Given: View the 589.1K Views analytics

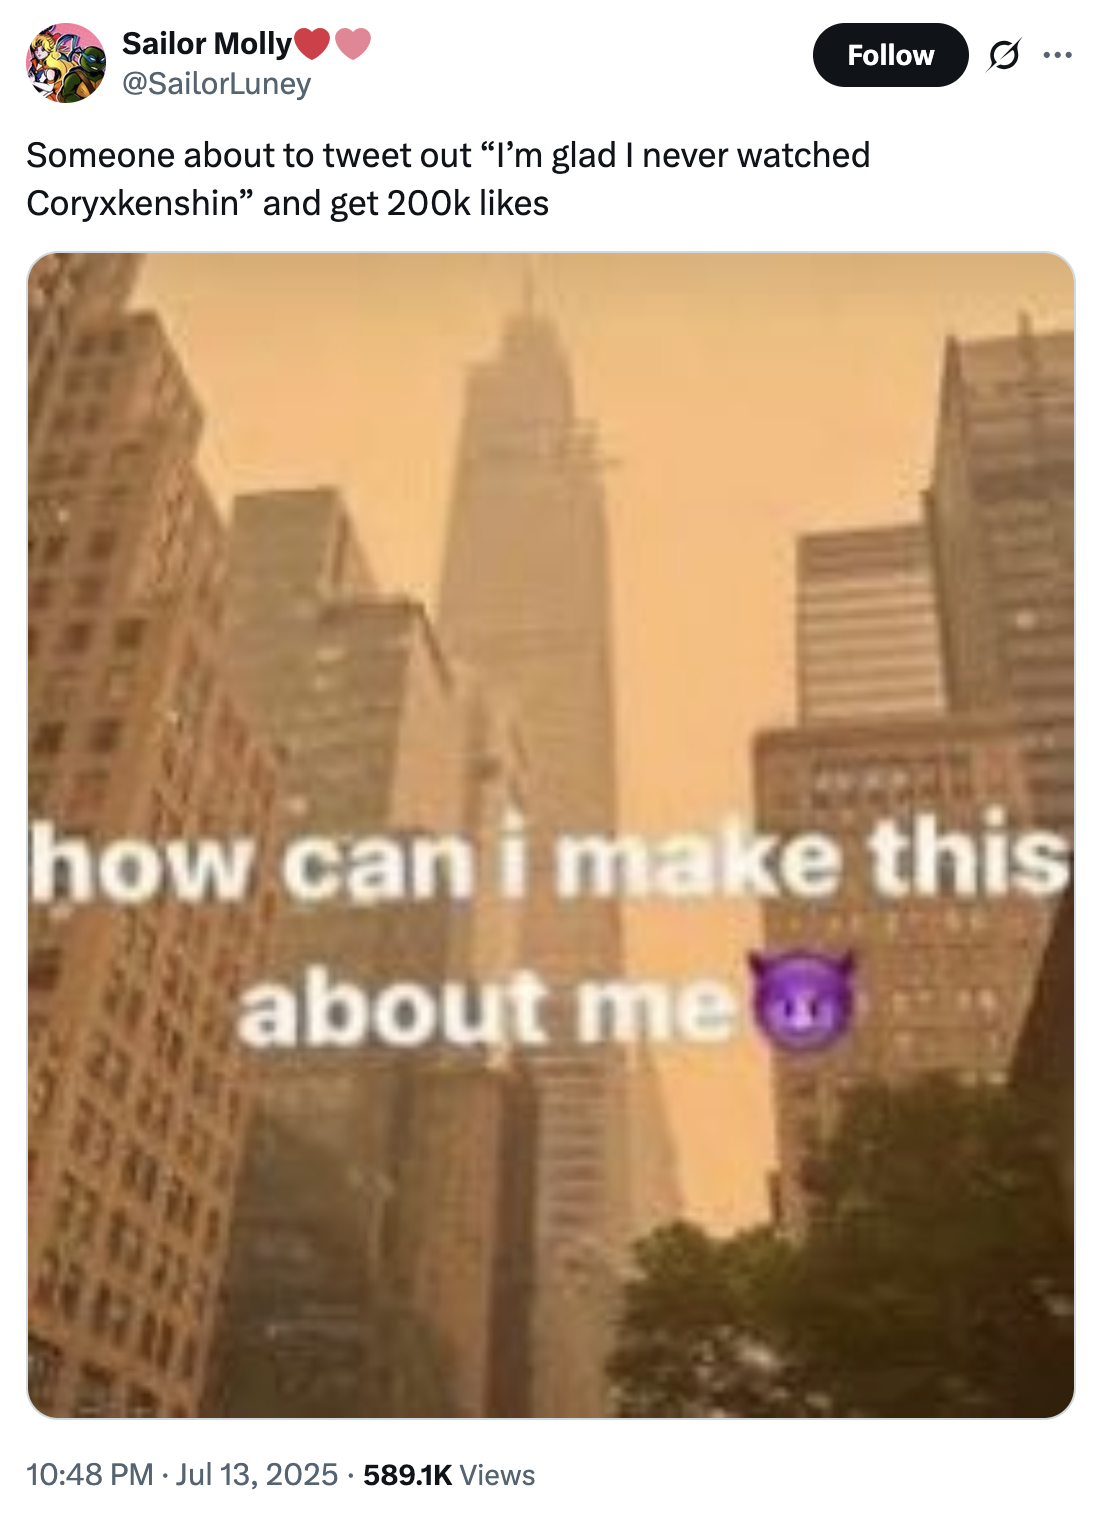Looking at the screenshot, I should point(449,1475).
